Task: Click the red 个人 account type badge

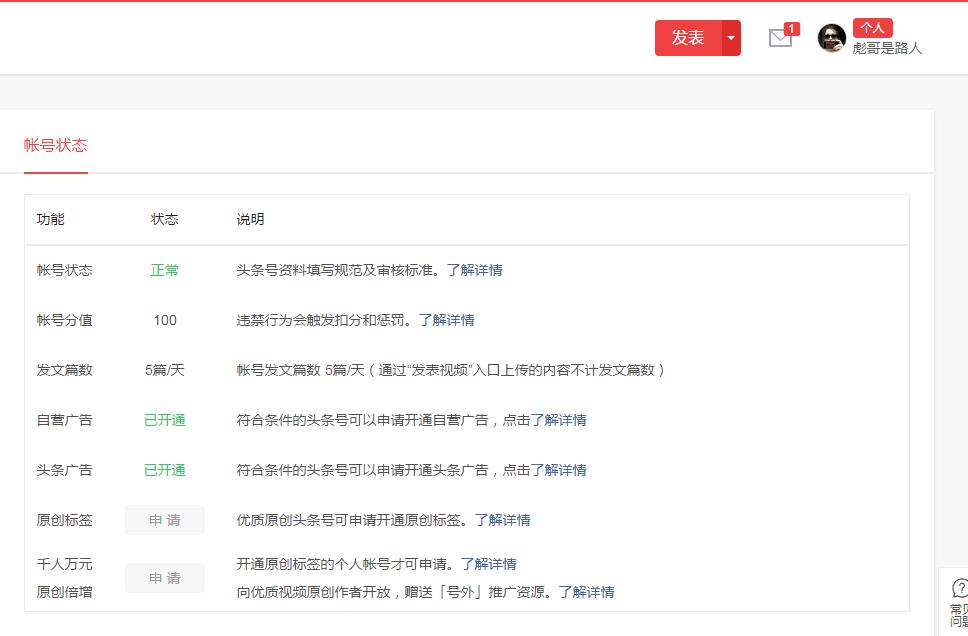Action: pyautogui.click(x=871, y=27)
